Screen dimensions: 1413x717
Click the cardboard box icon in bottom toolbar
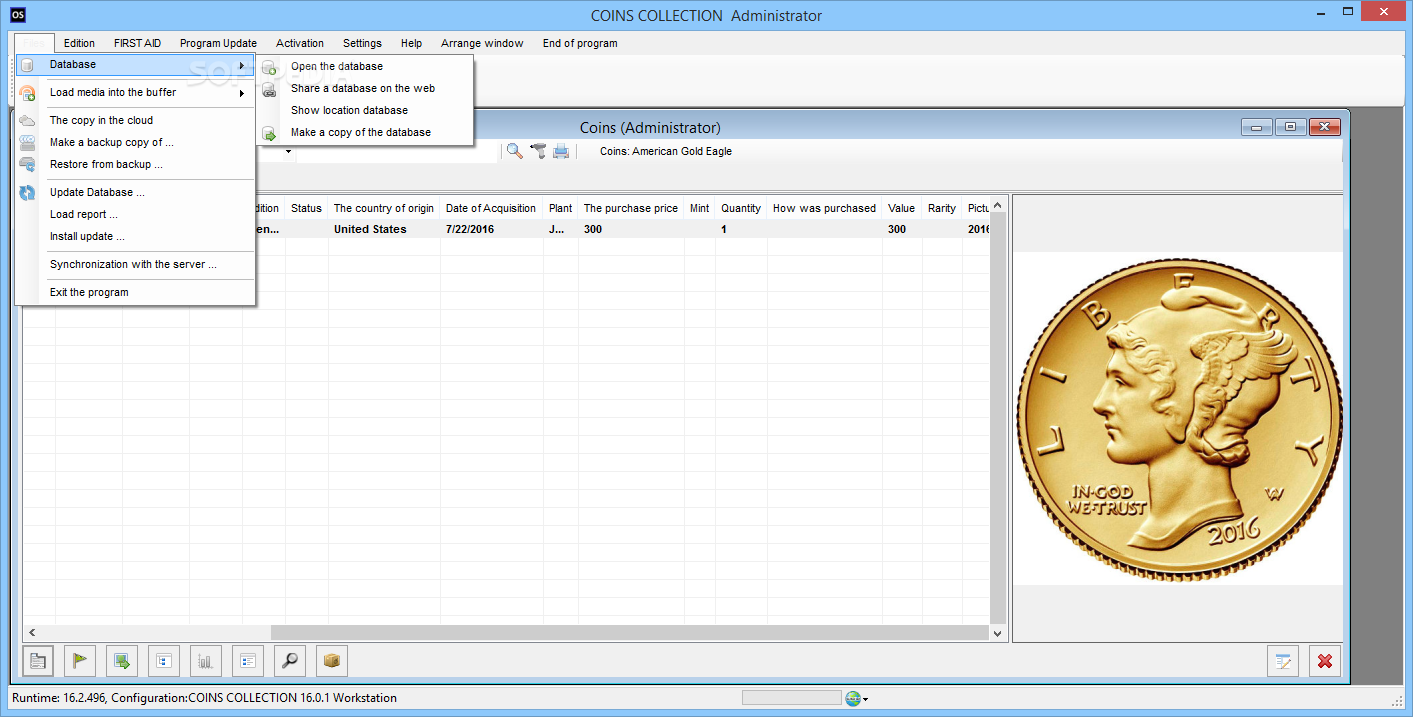tap(332, 661)
